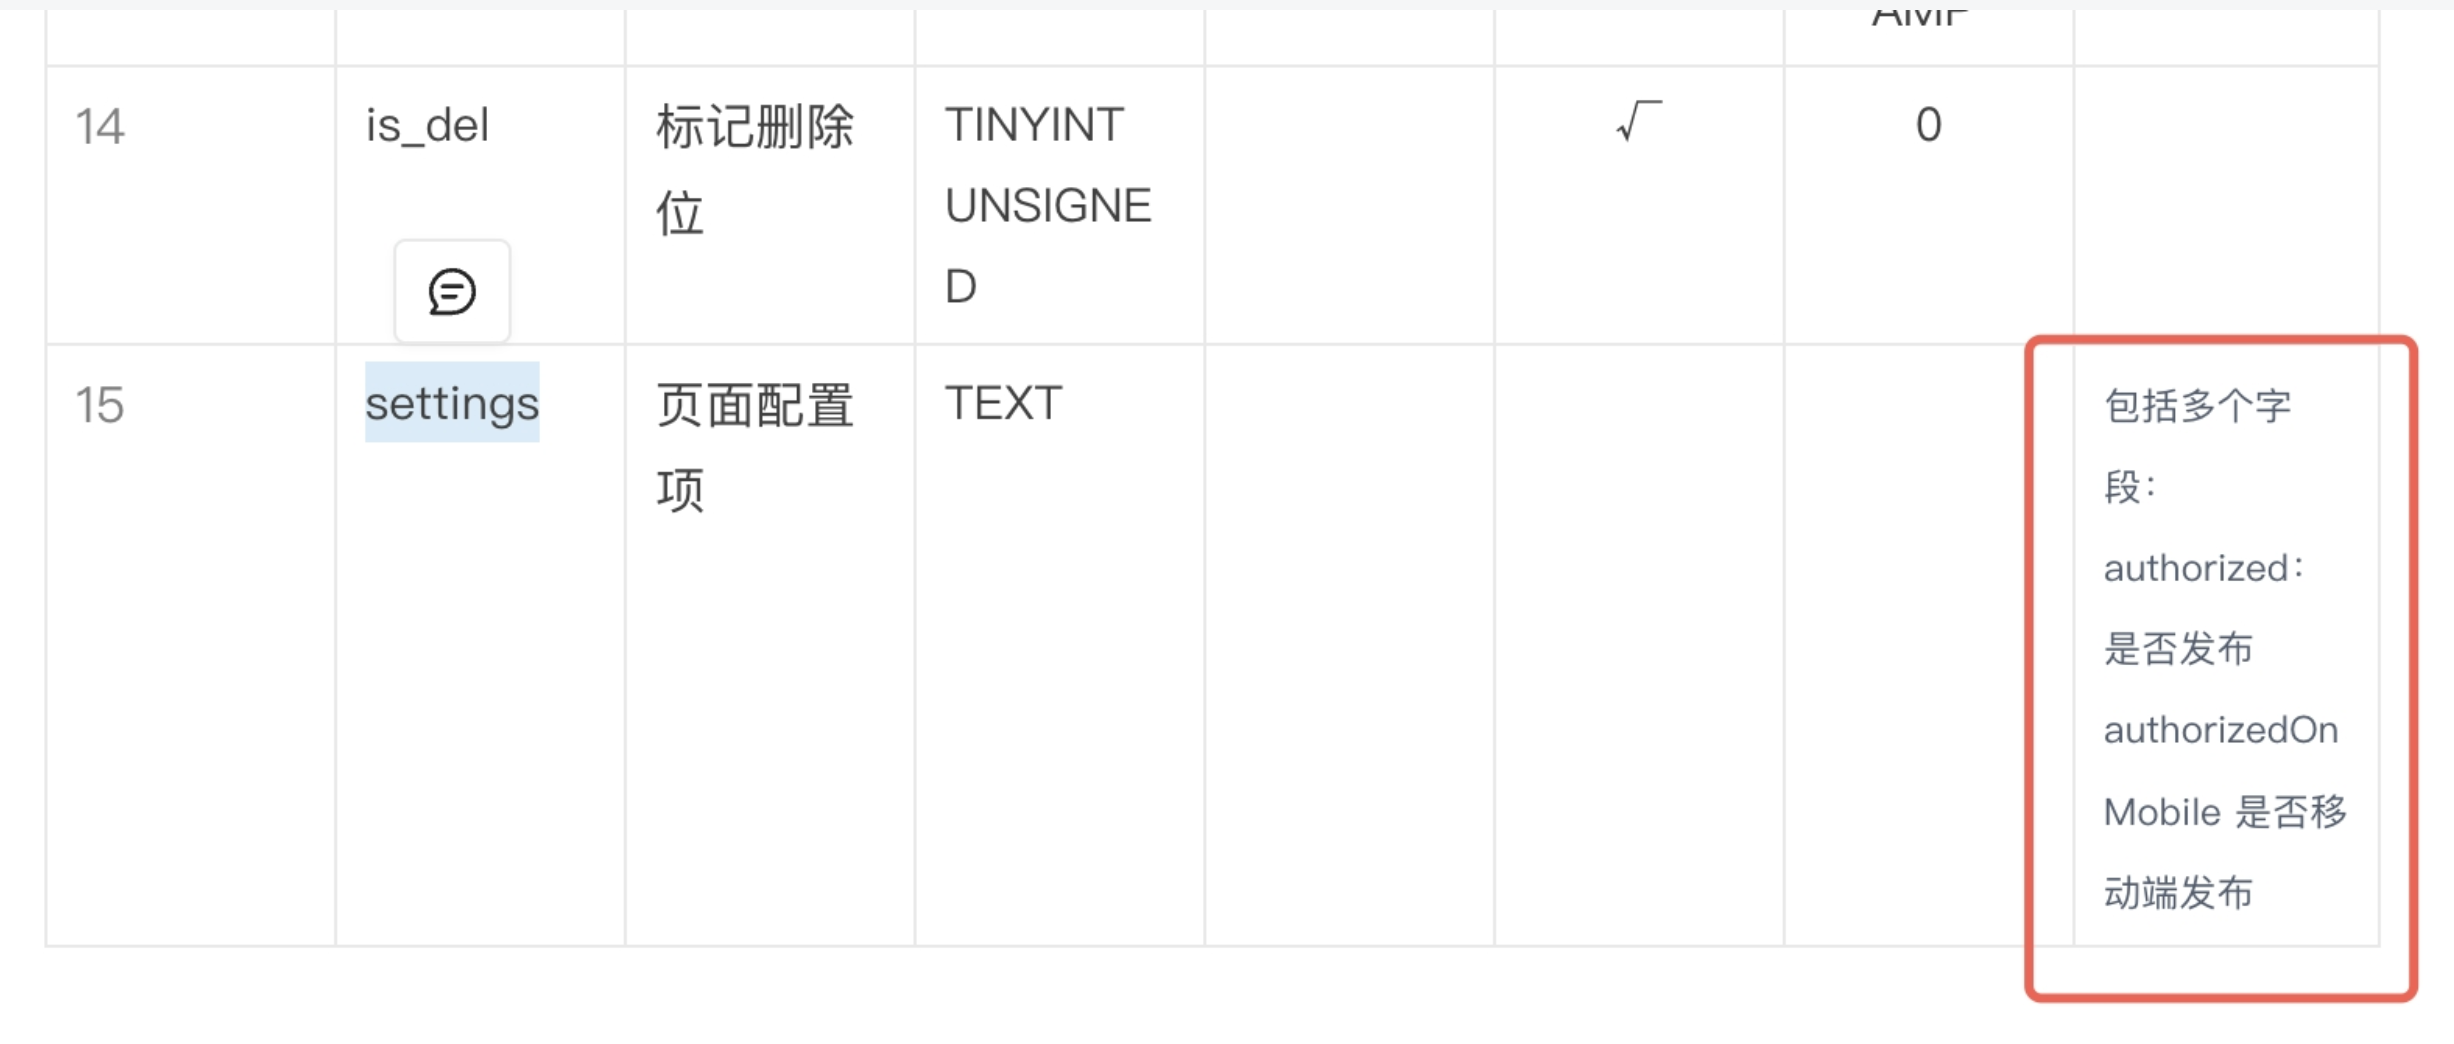The height and width of the screenshot is (1044, 2454).
Task: Select row number 14
Action: [102, 127]
